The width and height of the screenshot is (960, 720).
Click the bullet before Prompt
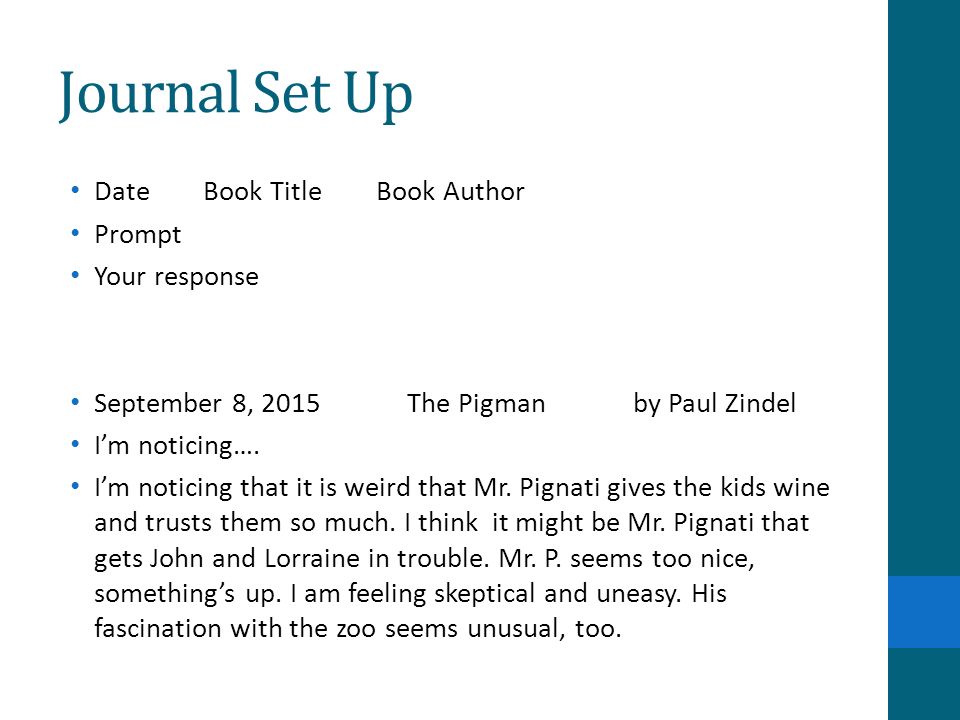click(75, 233)
